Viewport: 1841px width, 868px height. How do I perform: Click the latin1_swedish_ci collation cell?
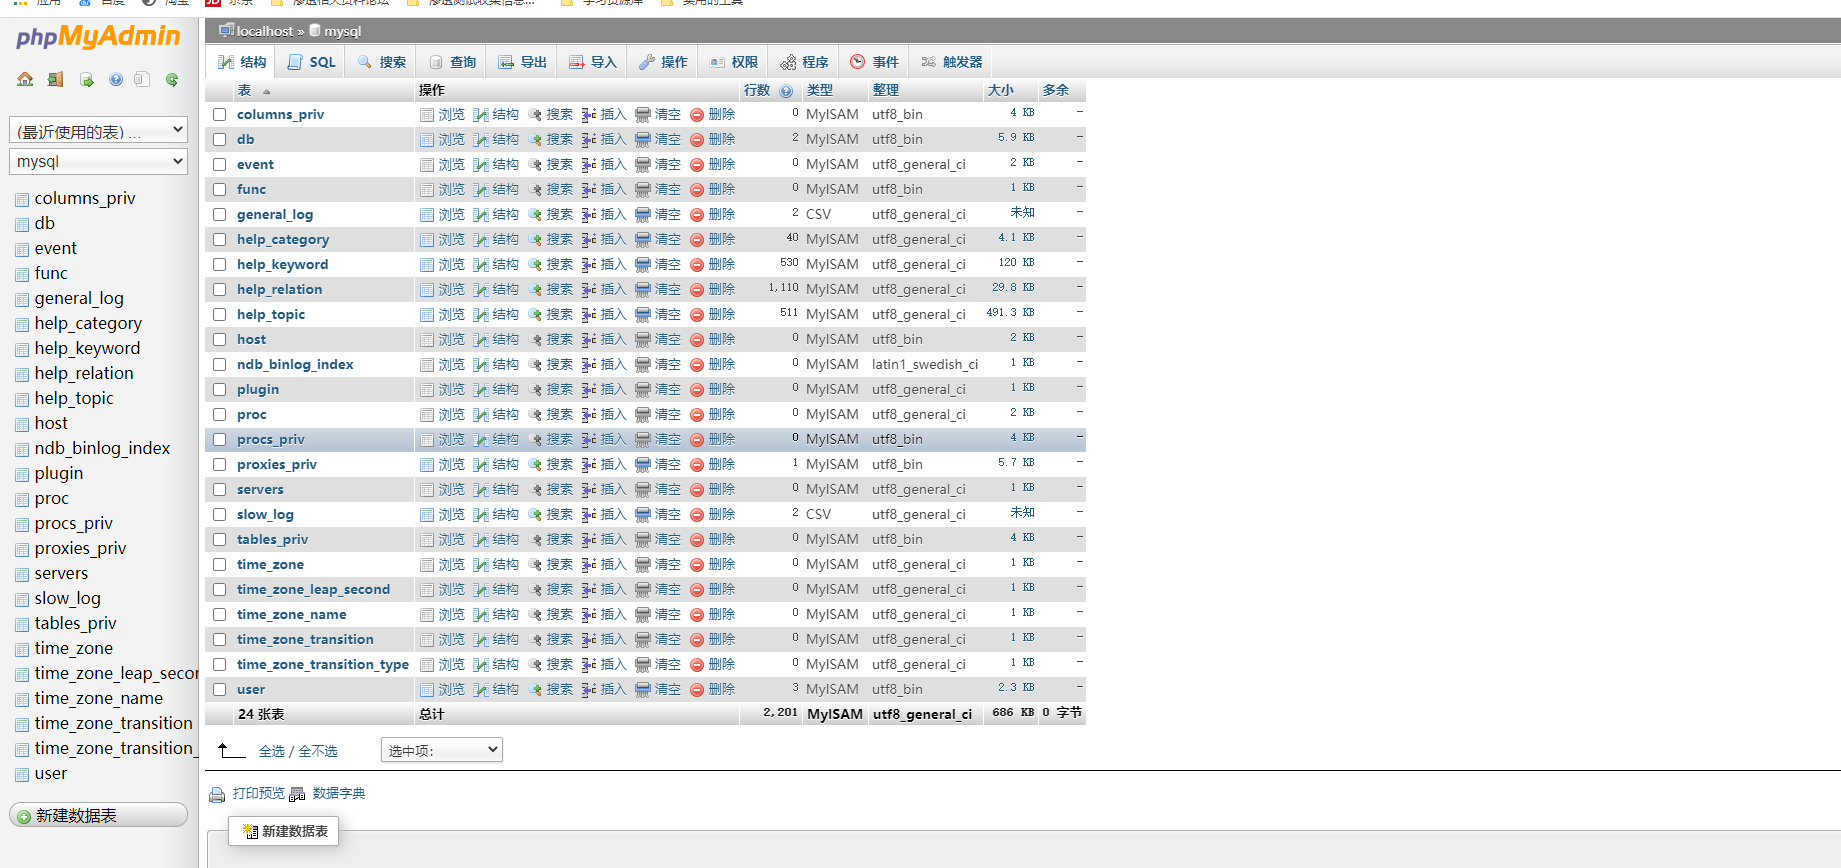tap(925, 365)
